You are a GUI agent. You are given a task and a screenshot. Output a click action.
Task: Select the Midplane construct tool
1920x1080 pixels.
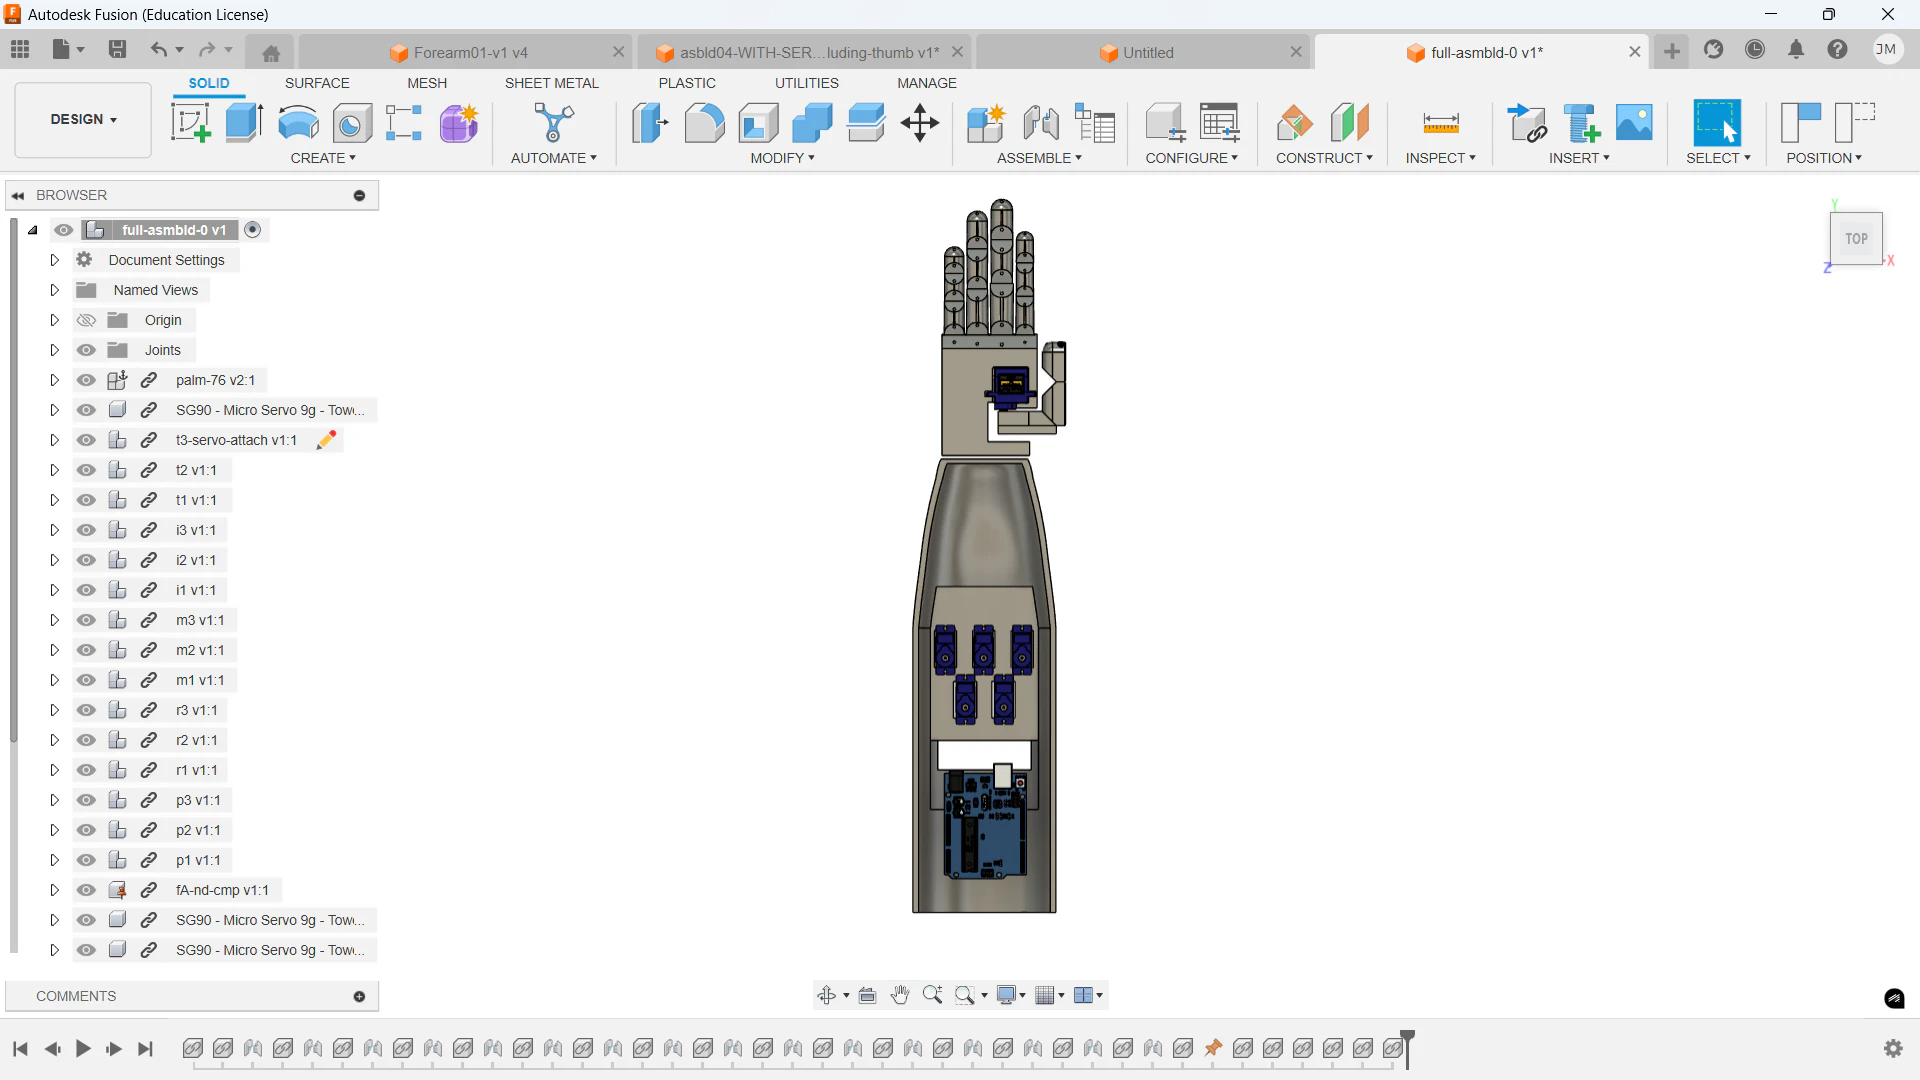click(x=1349, y=123)
